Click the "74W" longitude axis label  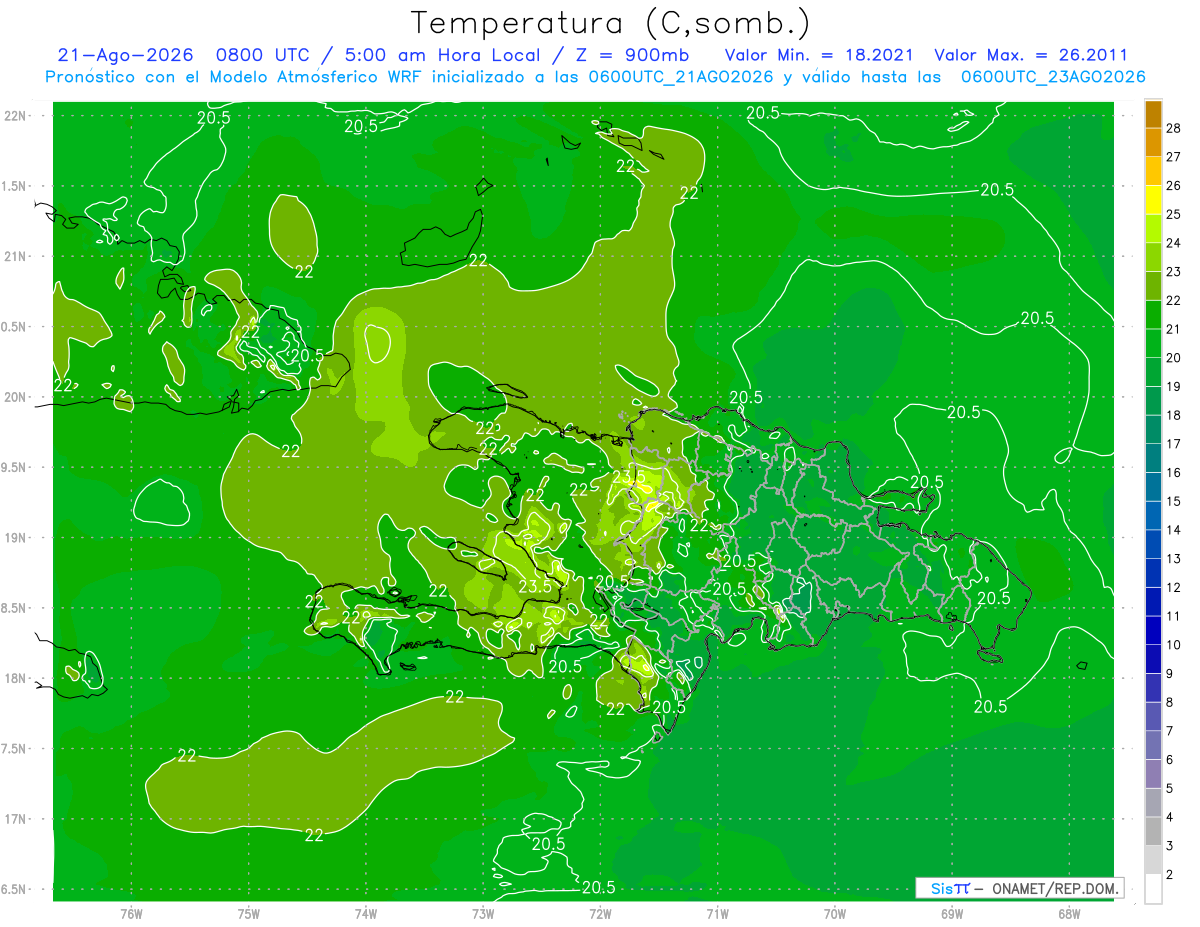click(x=365, y=913)
